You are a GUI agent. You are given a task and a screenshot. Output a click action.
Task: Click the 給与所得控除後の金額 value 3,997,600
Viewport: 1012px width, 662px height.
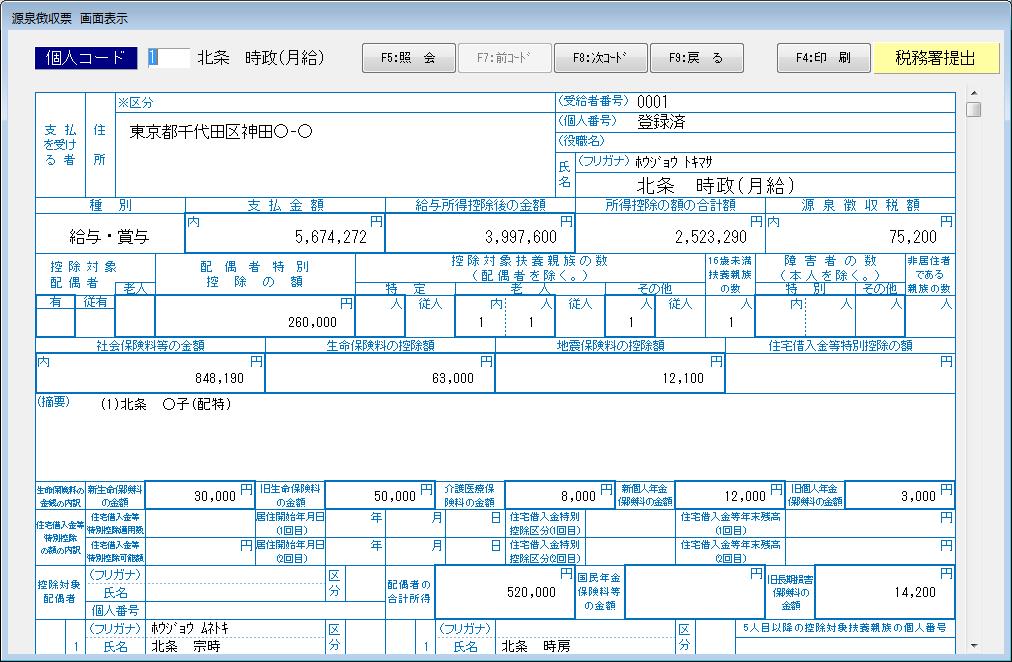[x=520, y=237]
